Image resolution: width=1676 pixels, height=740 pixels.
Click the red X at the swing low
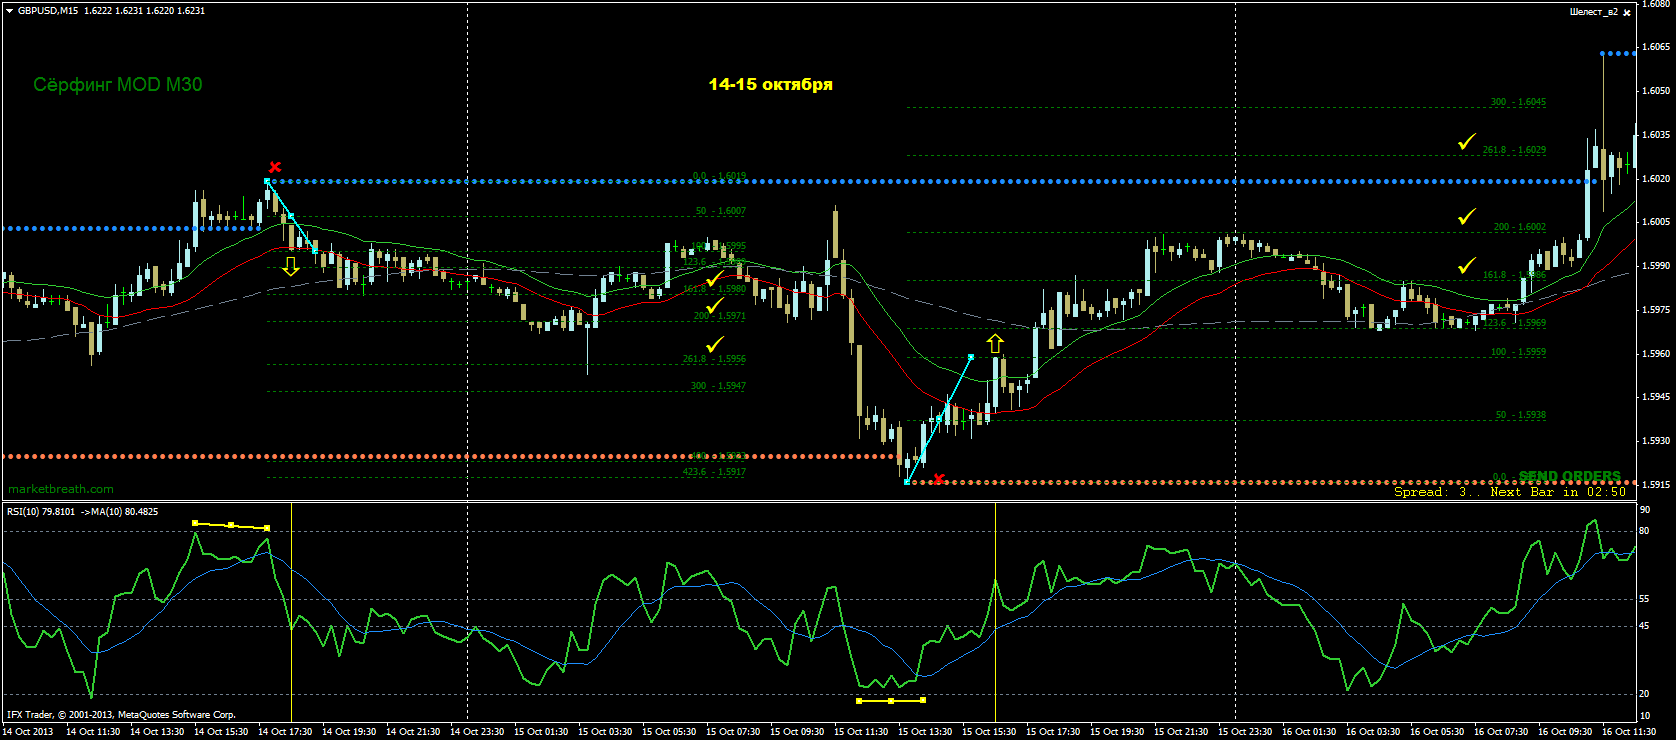pyautogui.click(x=938, y=479)
